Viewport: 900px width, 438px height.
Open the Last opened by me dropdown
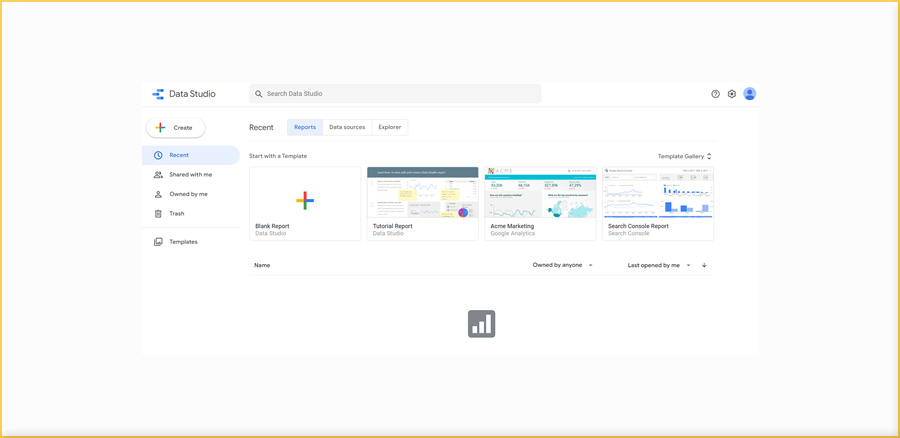coord(659,265)
